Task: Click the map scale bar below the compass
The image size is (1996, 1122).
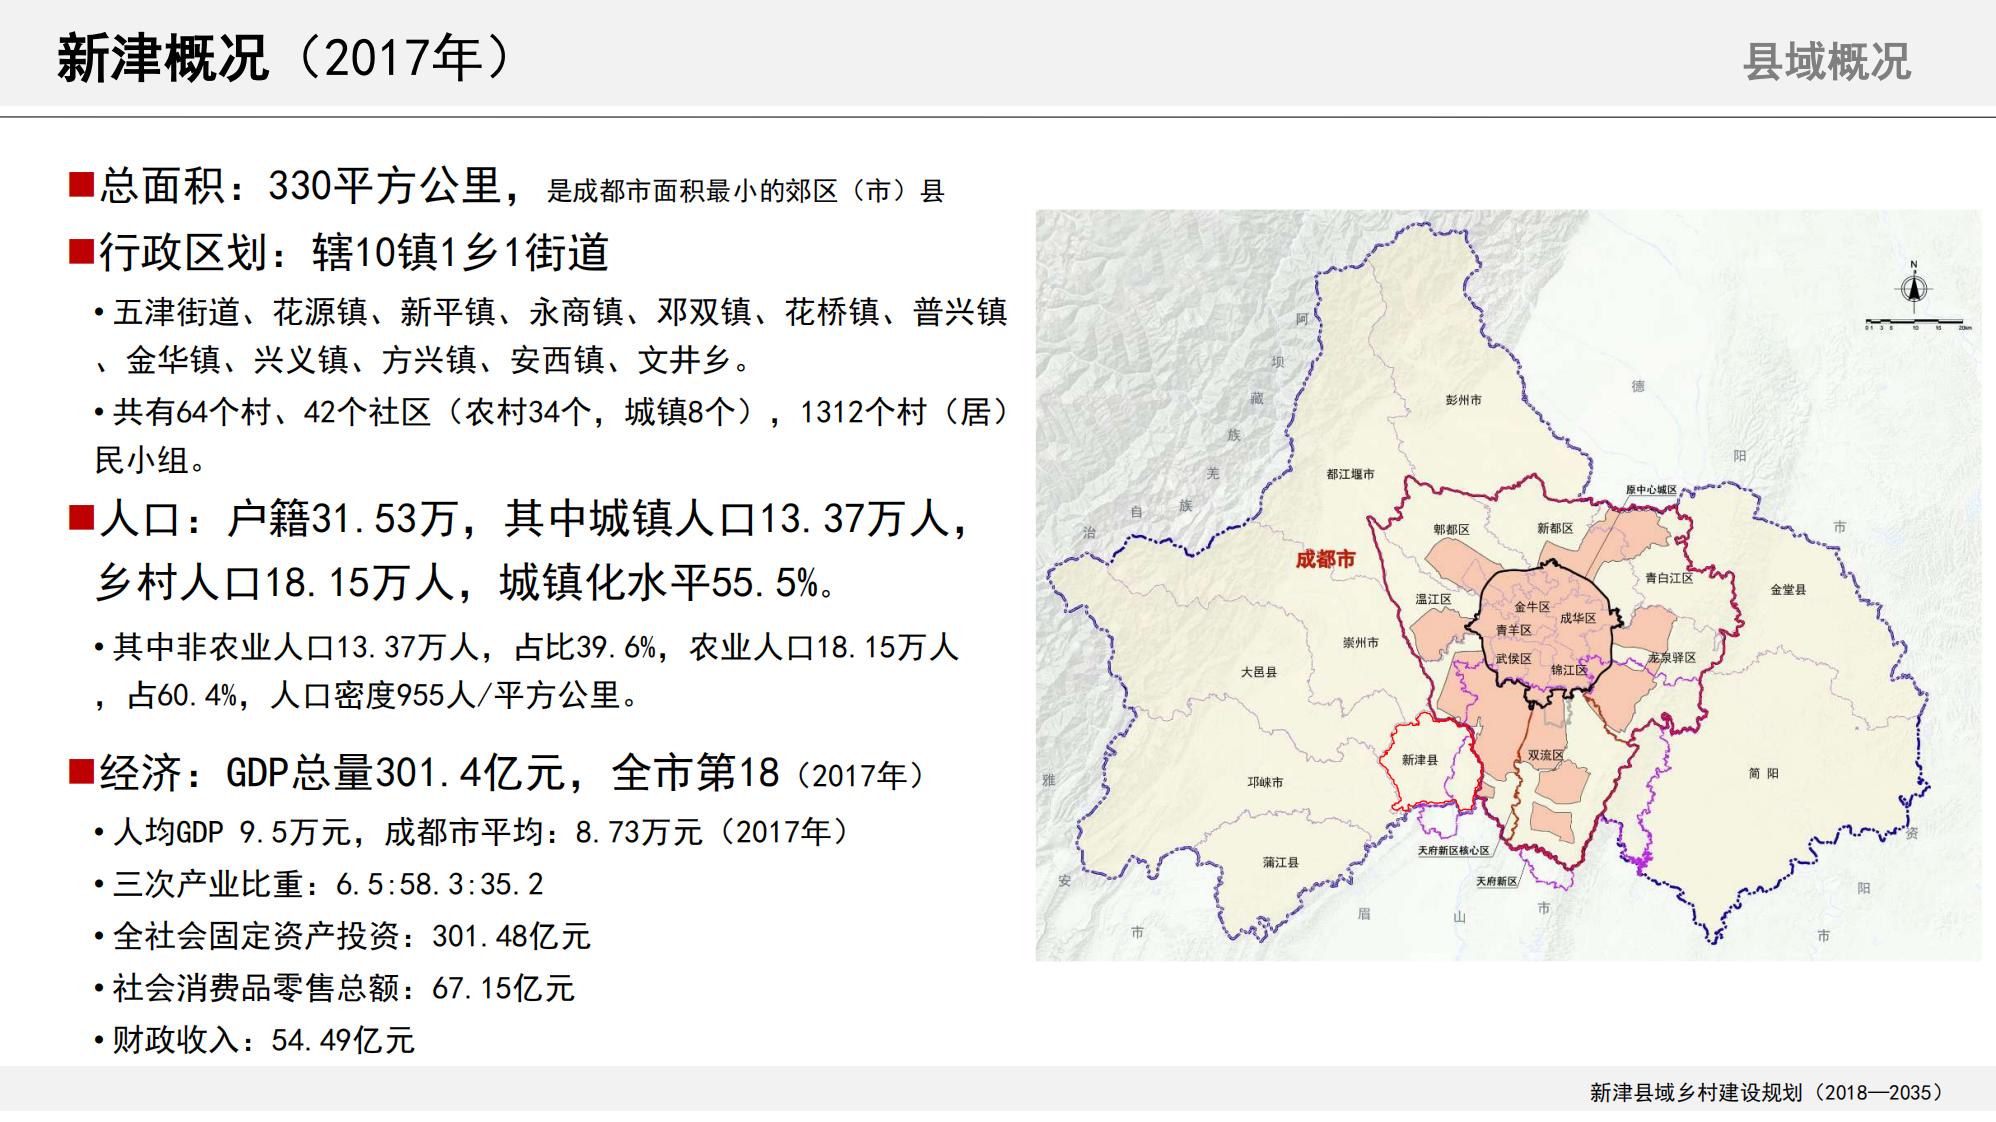Action: pos(1919,325)
